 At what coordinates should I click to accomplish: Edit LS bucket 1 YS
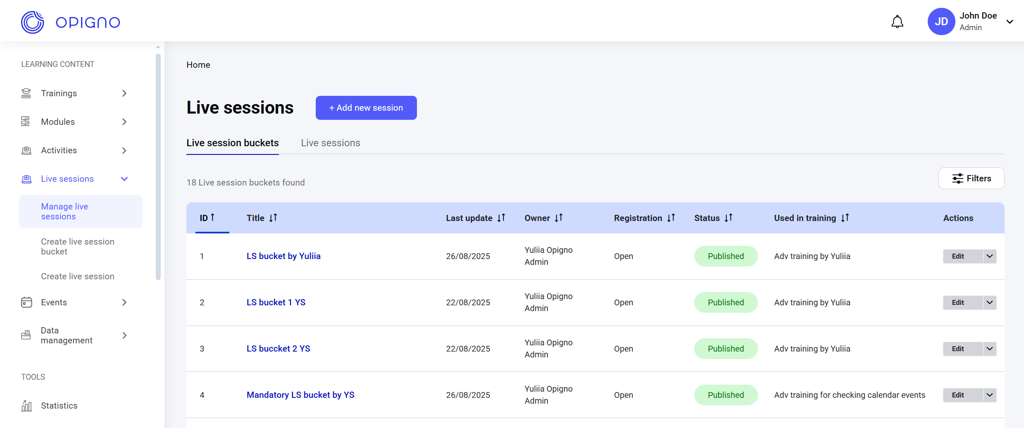coord(963,303)
